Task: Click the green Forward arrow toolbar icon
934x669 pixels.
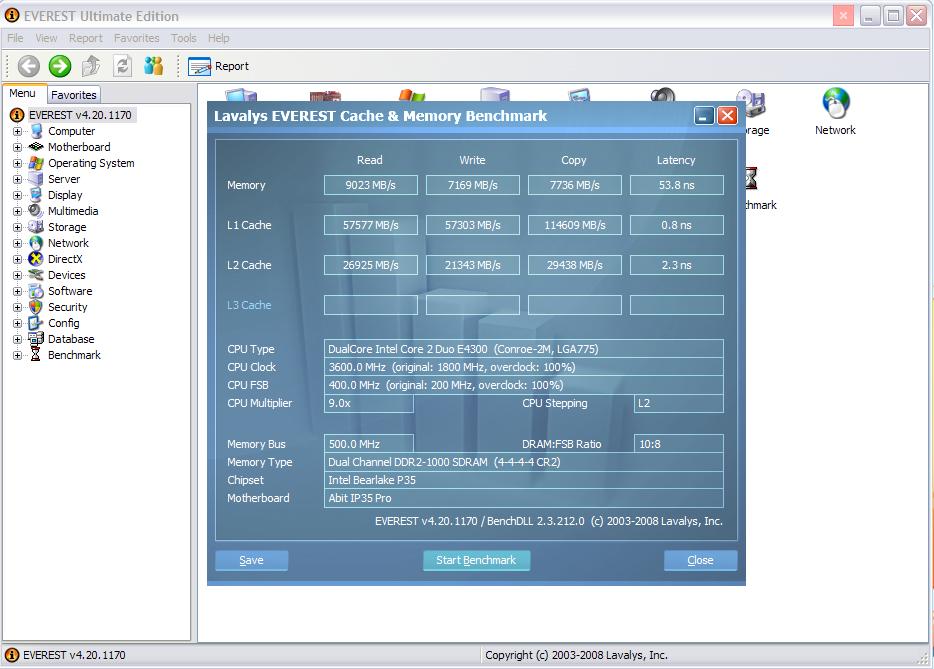Action: [60, 66]
